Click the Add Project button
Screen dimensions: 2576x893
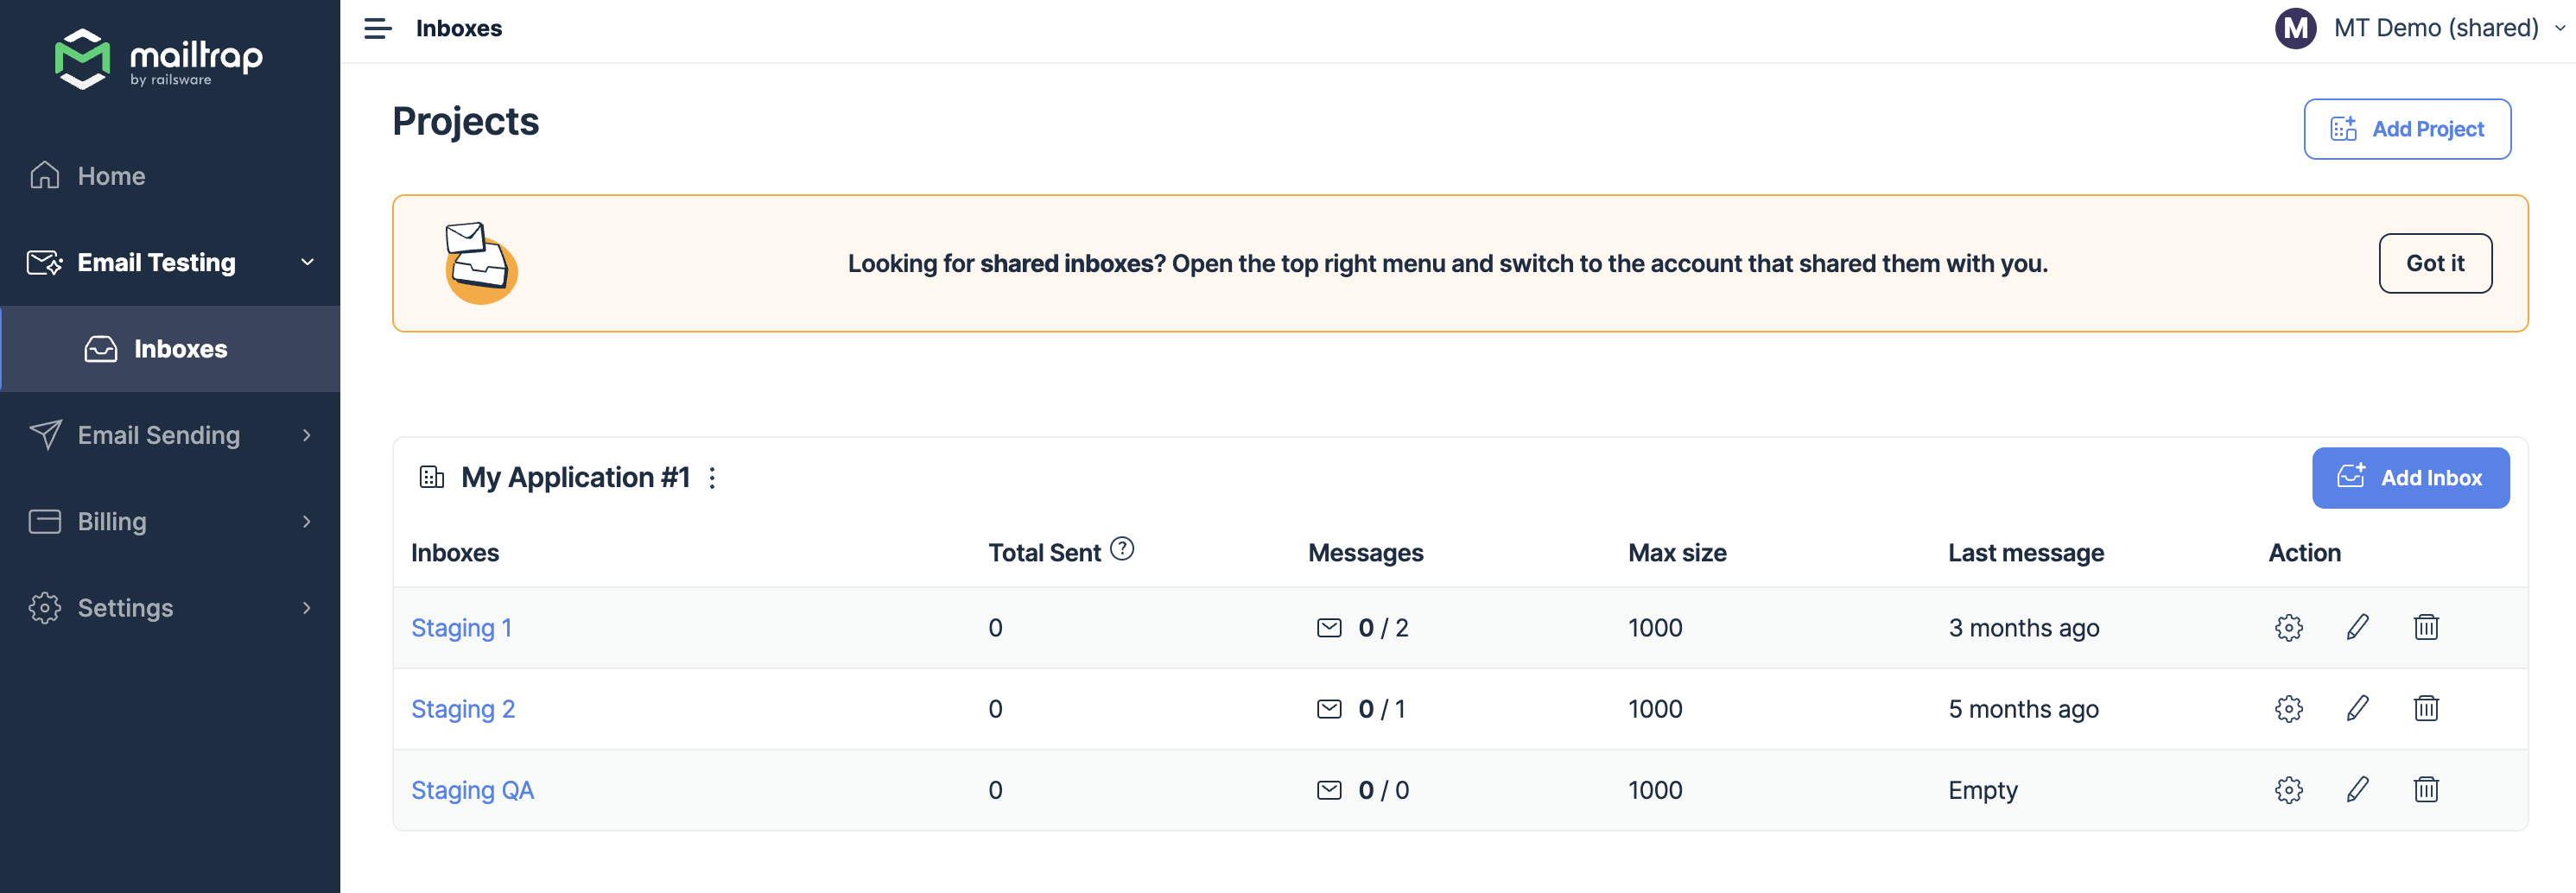[2406, 129]
